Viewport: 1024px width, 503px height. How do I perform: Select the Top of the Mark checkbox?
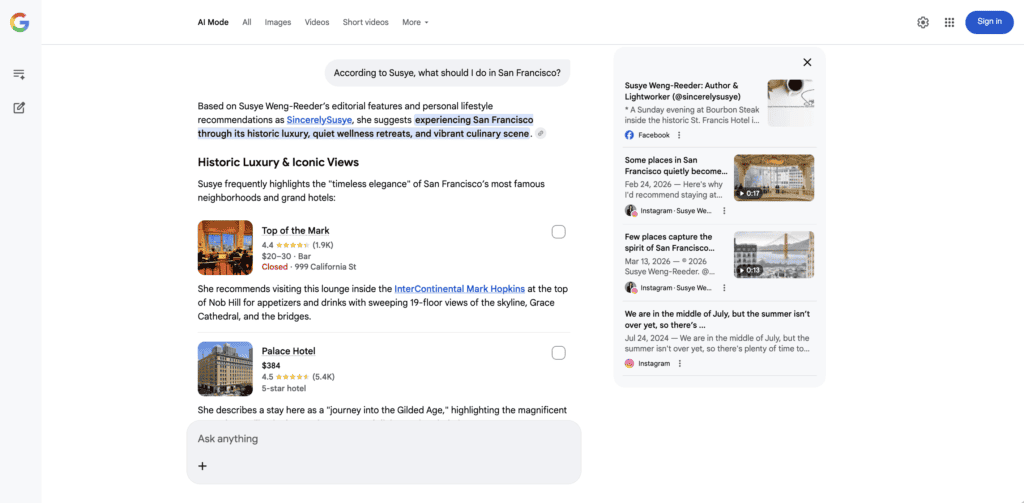tap(558, 232)
